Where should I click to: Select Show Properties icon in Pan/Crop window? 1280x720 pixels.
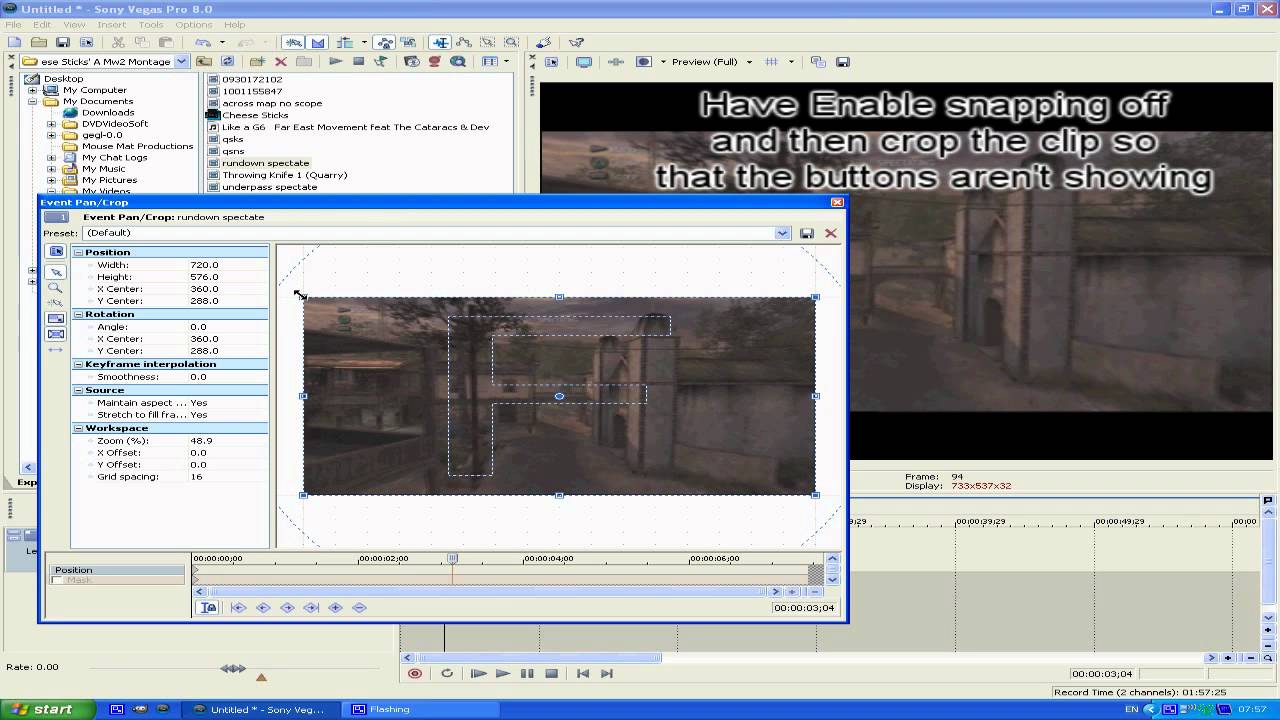coord(56,251)
